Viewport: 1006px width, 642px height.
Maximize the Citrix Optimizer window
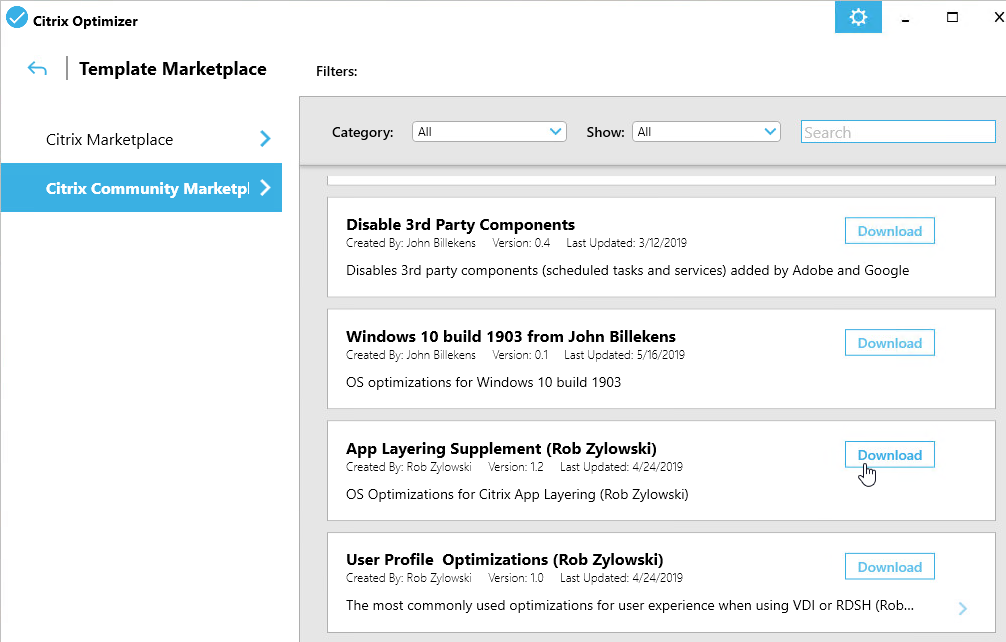(952, 17)
